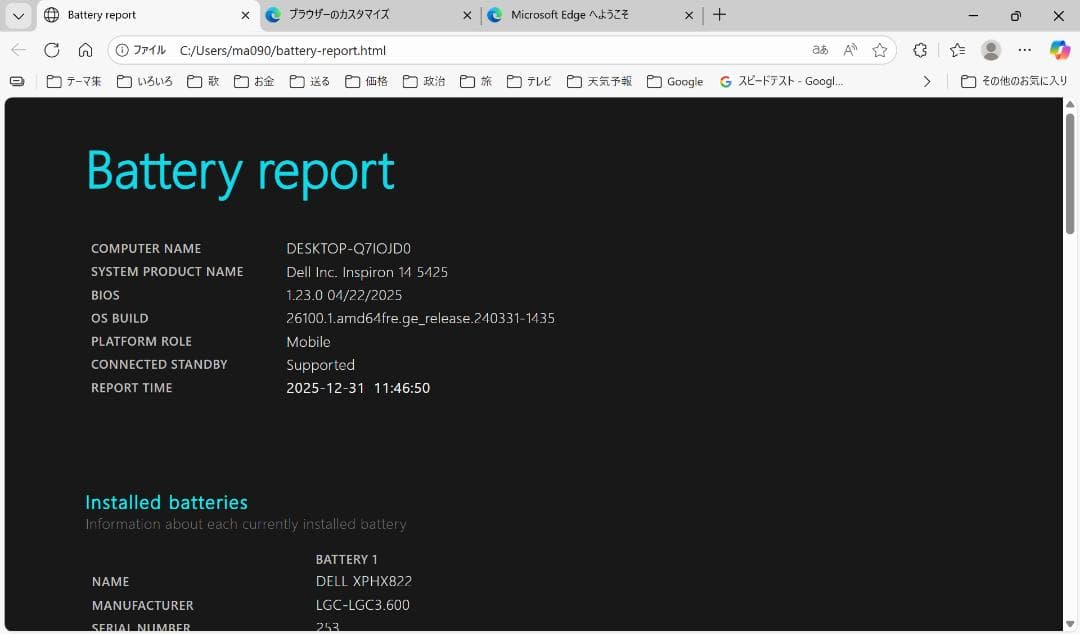Viewport: 1080px width, 634px height.
Task: Go to home page with Home icon
Action: pos(85,50)
